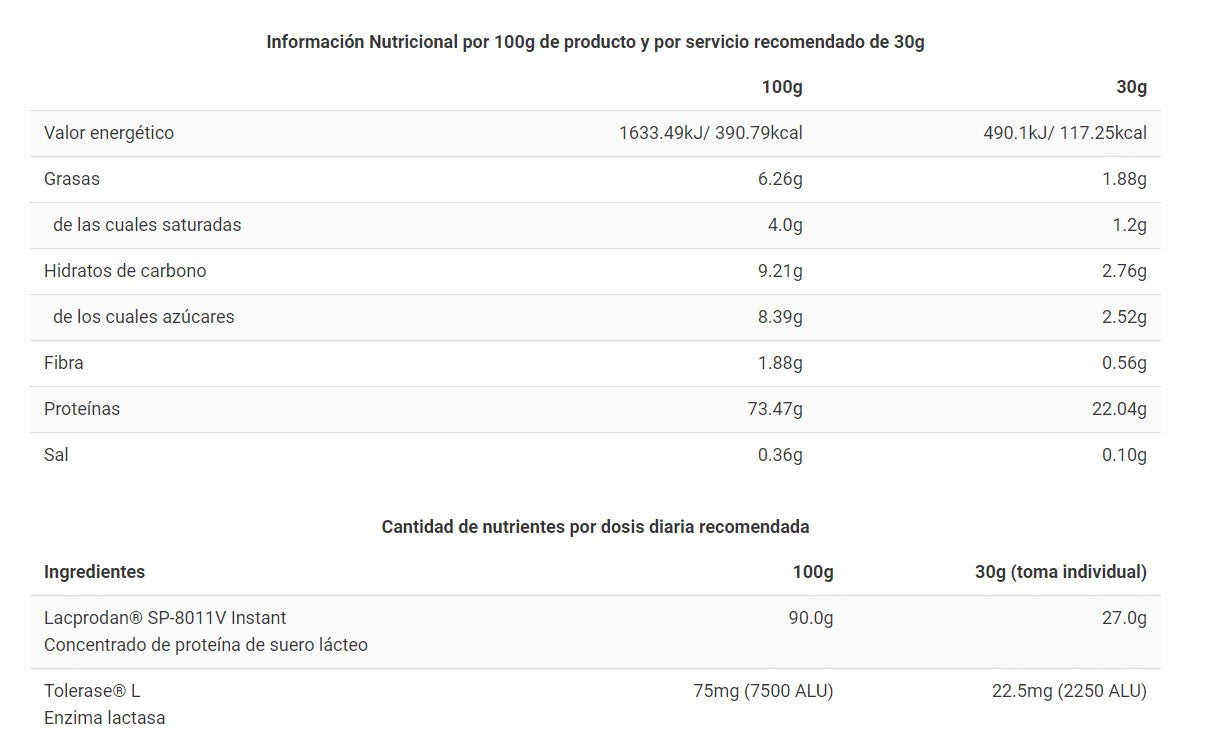This screenshot has width=1211, height=755.
Task: Click the 'Tolerase® L' ingredient name
Action: pos(92,691)
